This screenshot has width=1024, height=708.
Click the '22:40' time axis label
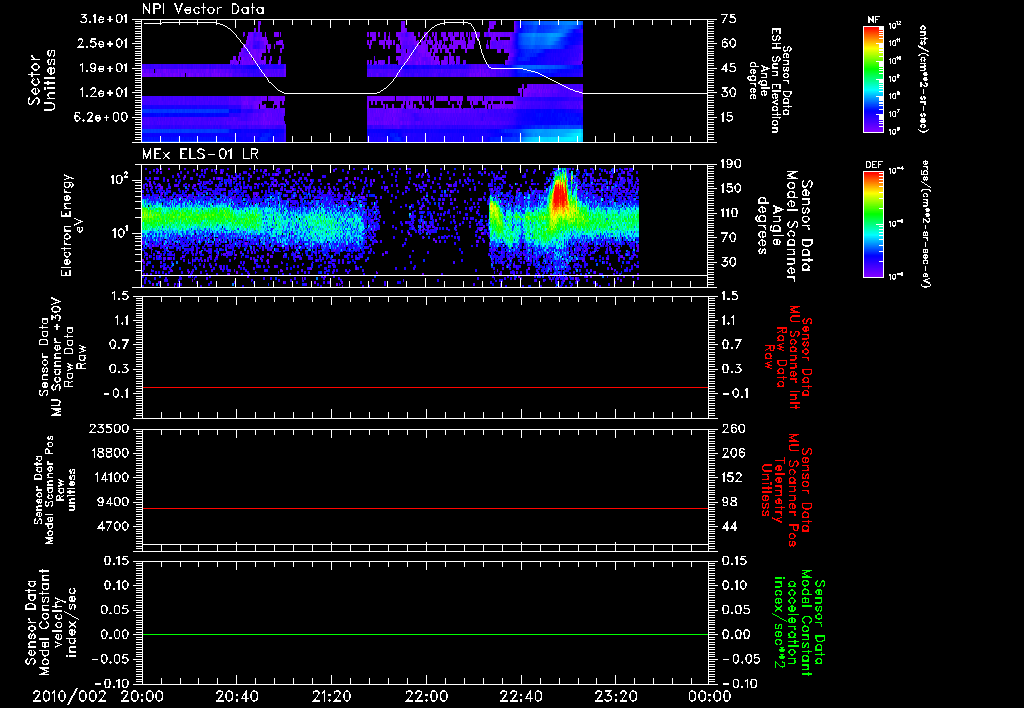coord(520,696)
